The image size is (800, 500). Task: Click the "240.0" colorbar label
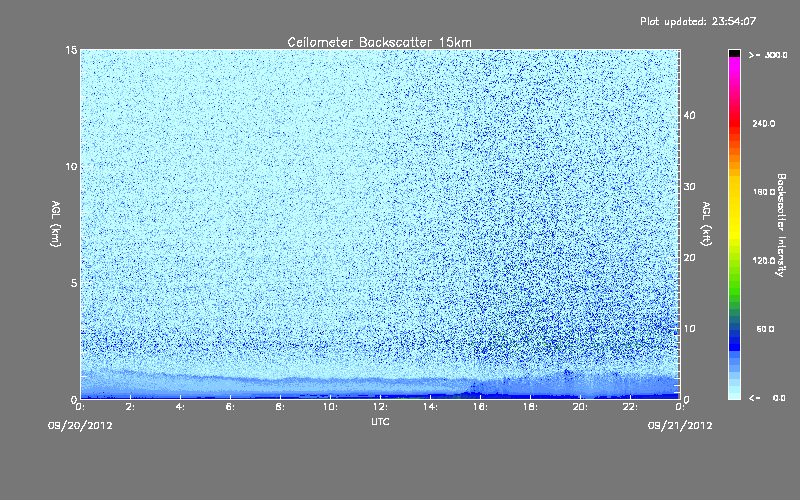pyautogui.click(x=764, y=123)
